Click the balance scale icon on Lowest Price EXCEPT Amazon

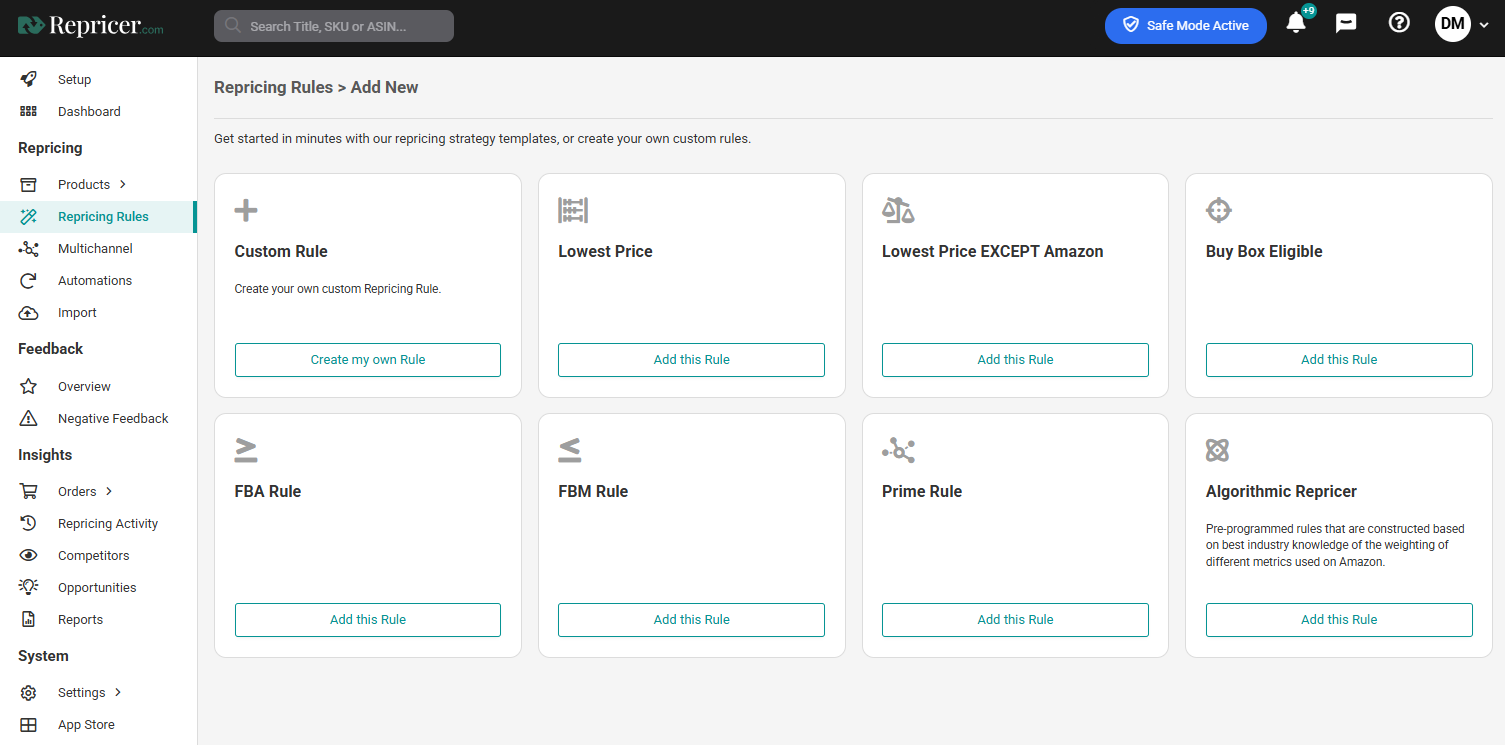(898, 210)
